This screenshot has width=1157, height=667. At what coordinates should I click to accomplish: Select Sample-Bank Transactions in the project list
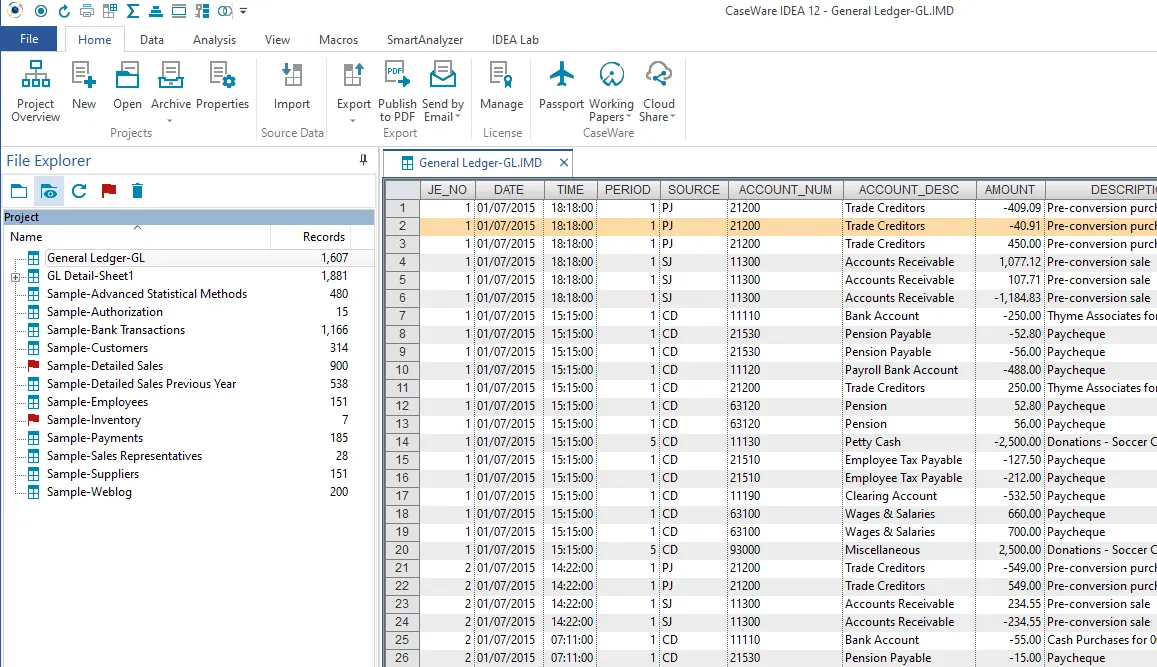(x=116, y=330)
